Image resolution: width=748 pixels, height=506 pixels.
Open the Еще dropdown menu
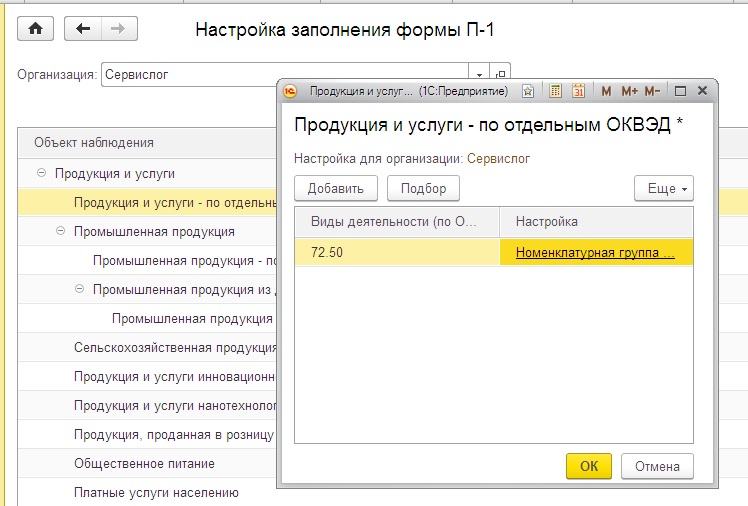(x=664, y=188)
